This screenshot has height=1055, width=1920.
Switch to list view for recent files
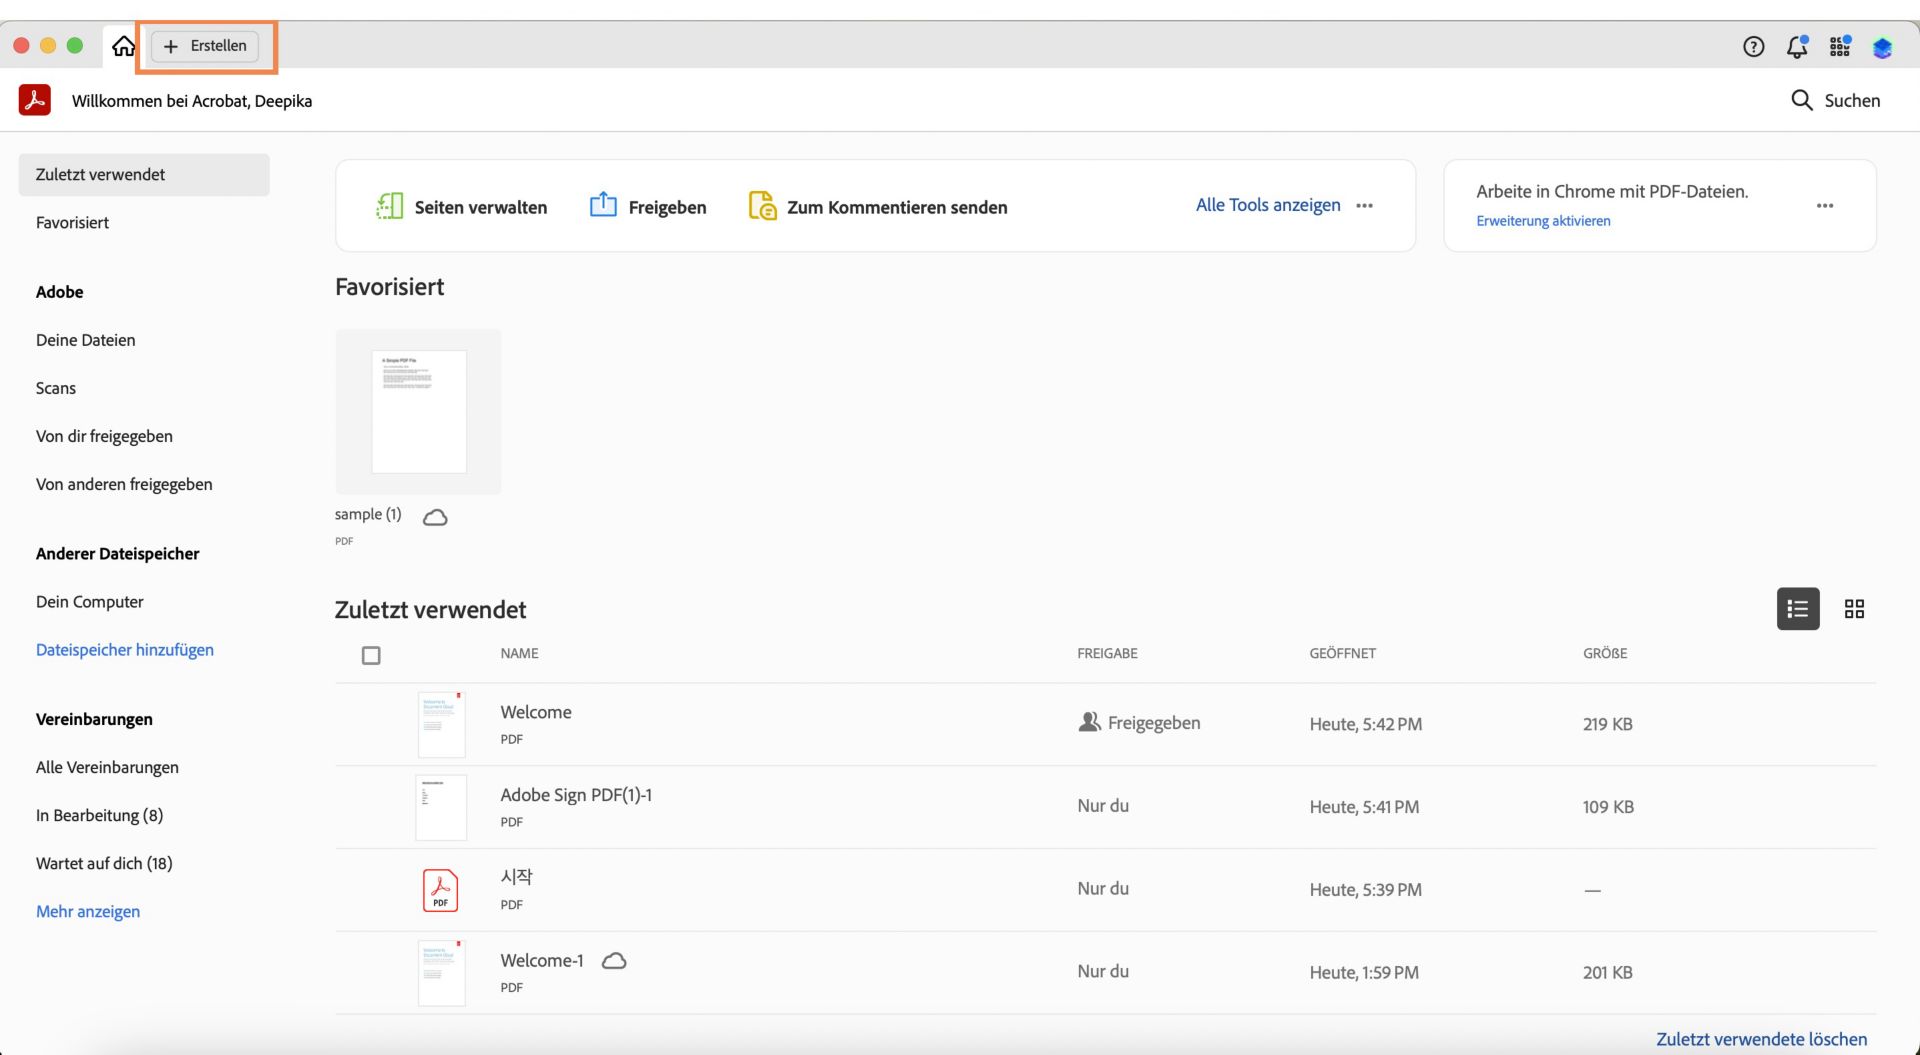point(1797,609)
